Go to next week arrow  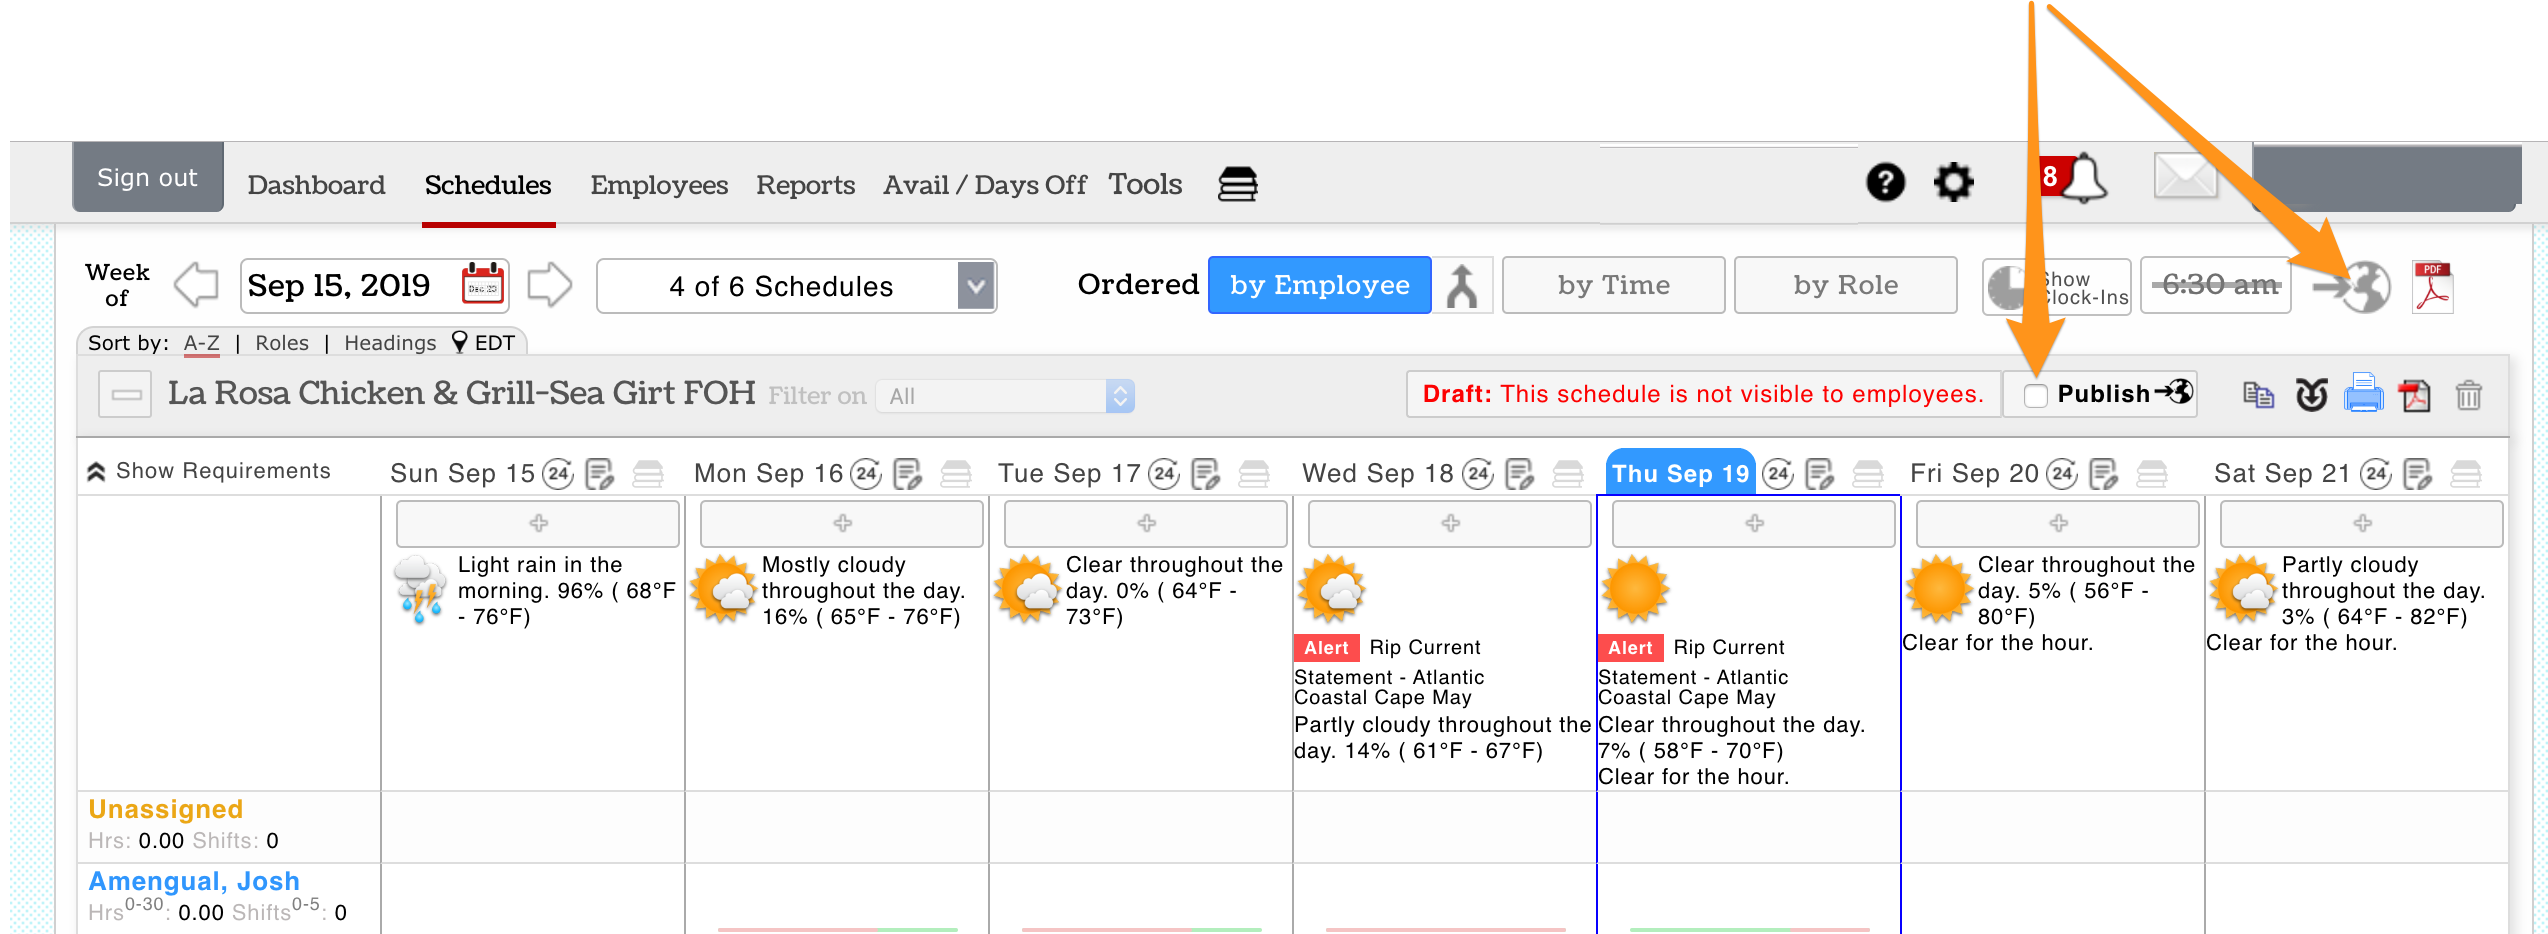(x=549, y=286)
